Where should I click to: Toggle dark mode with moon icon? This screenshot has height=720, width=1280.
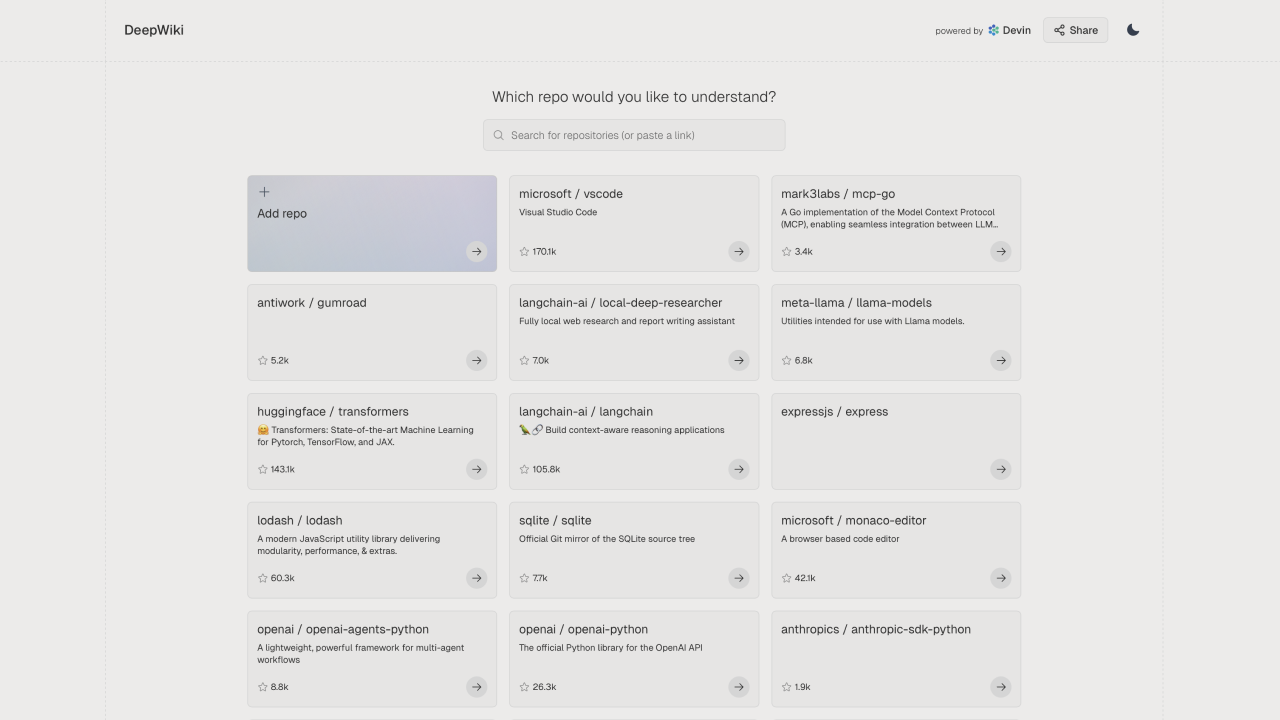[x=1133, y=30]
